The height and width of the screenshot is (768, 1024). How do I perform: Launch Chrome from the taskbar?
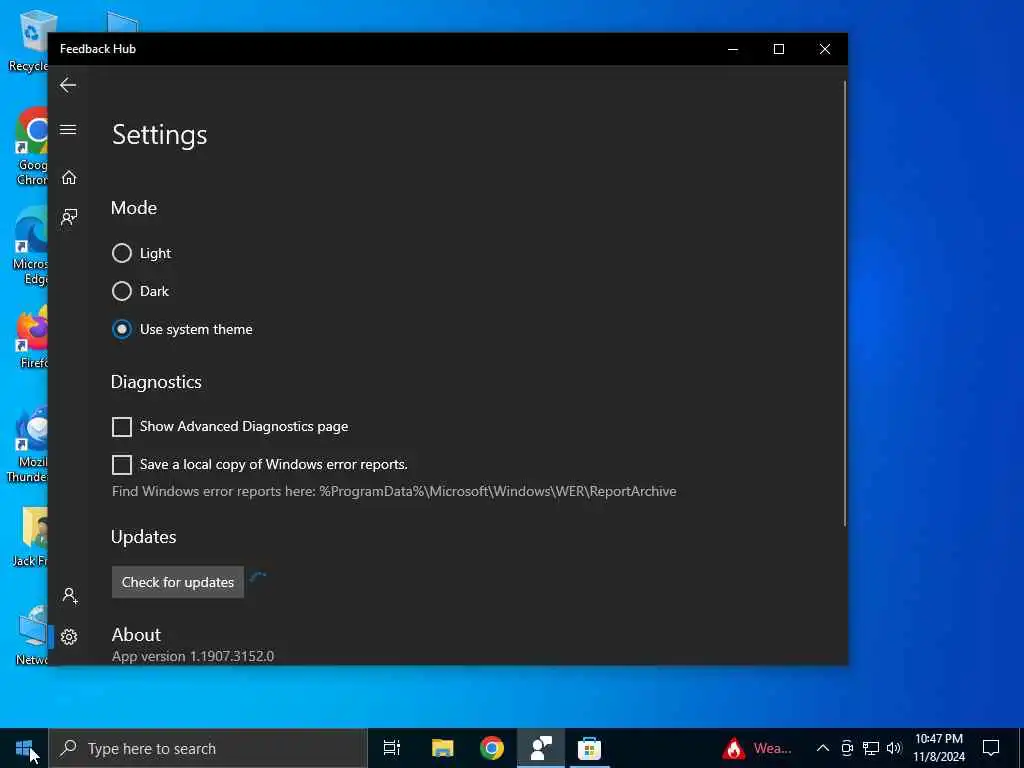pos(492,748)
